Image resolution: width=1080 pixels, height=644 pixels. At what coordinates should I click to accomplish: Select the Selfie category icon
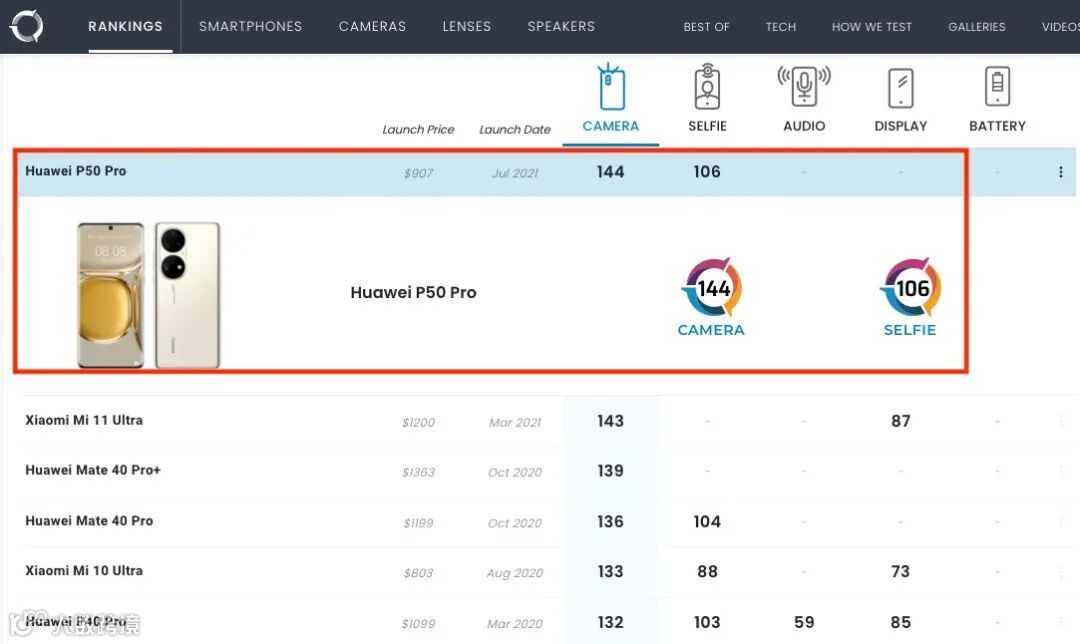click(x=707, y=87)
